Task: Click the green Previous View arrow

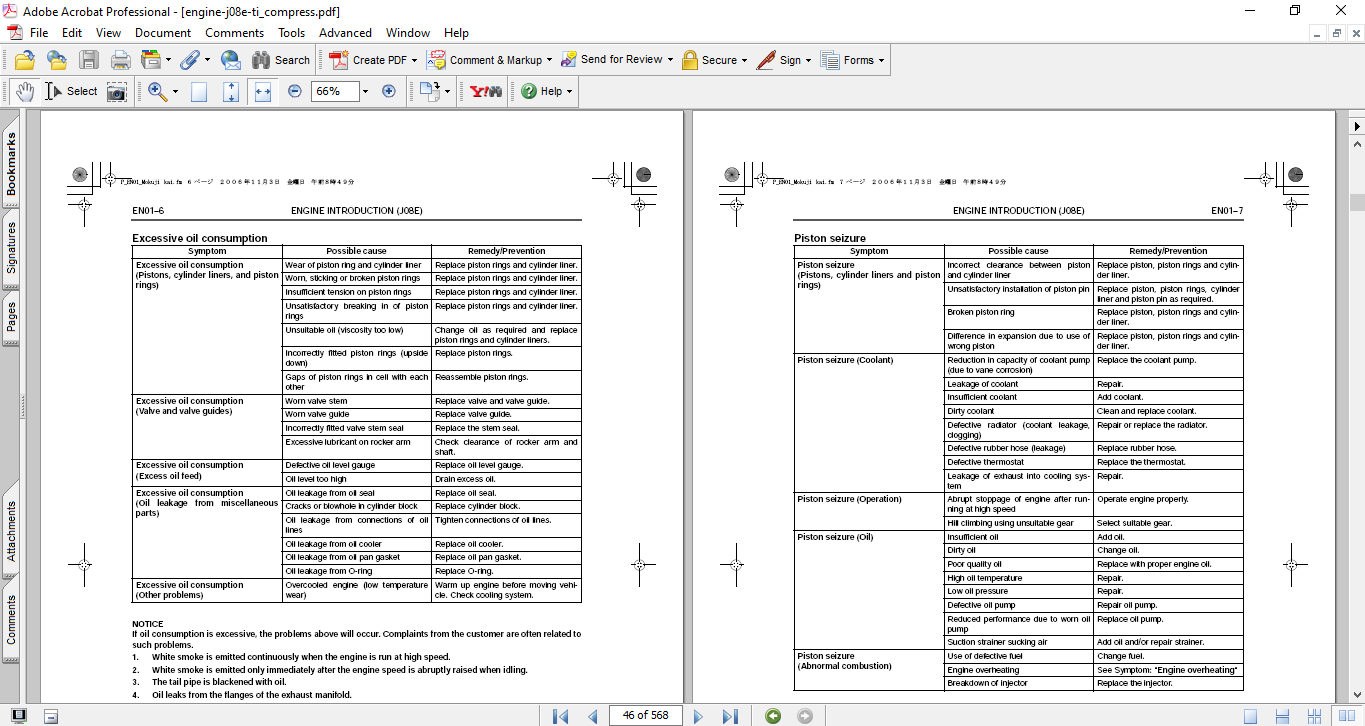Action: tap(773, 716)
